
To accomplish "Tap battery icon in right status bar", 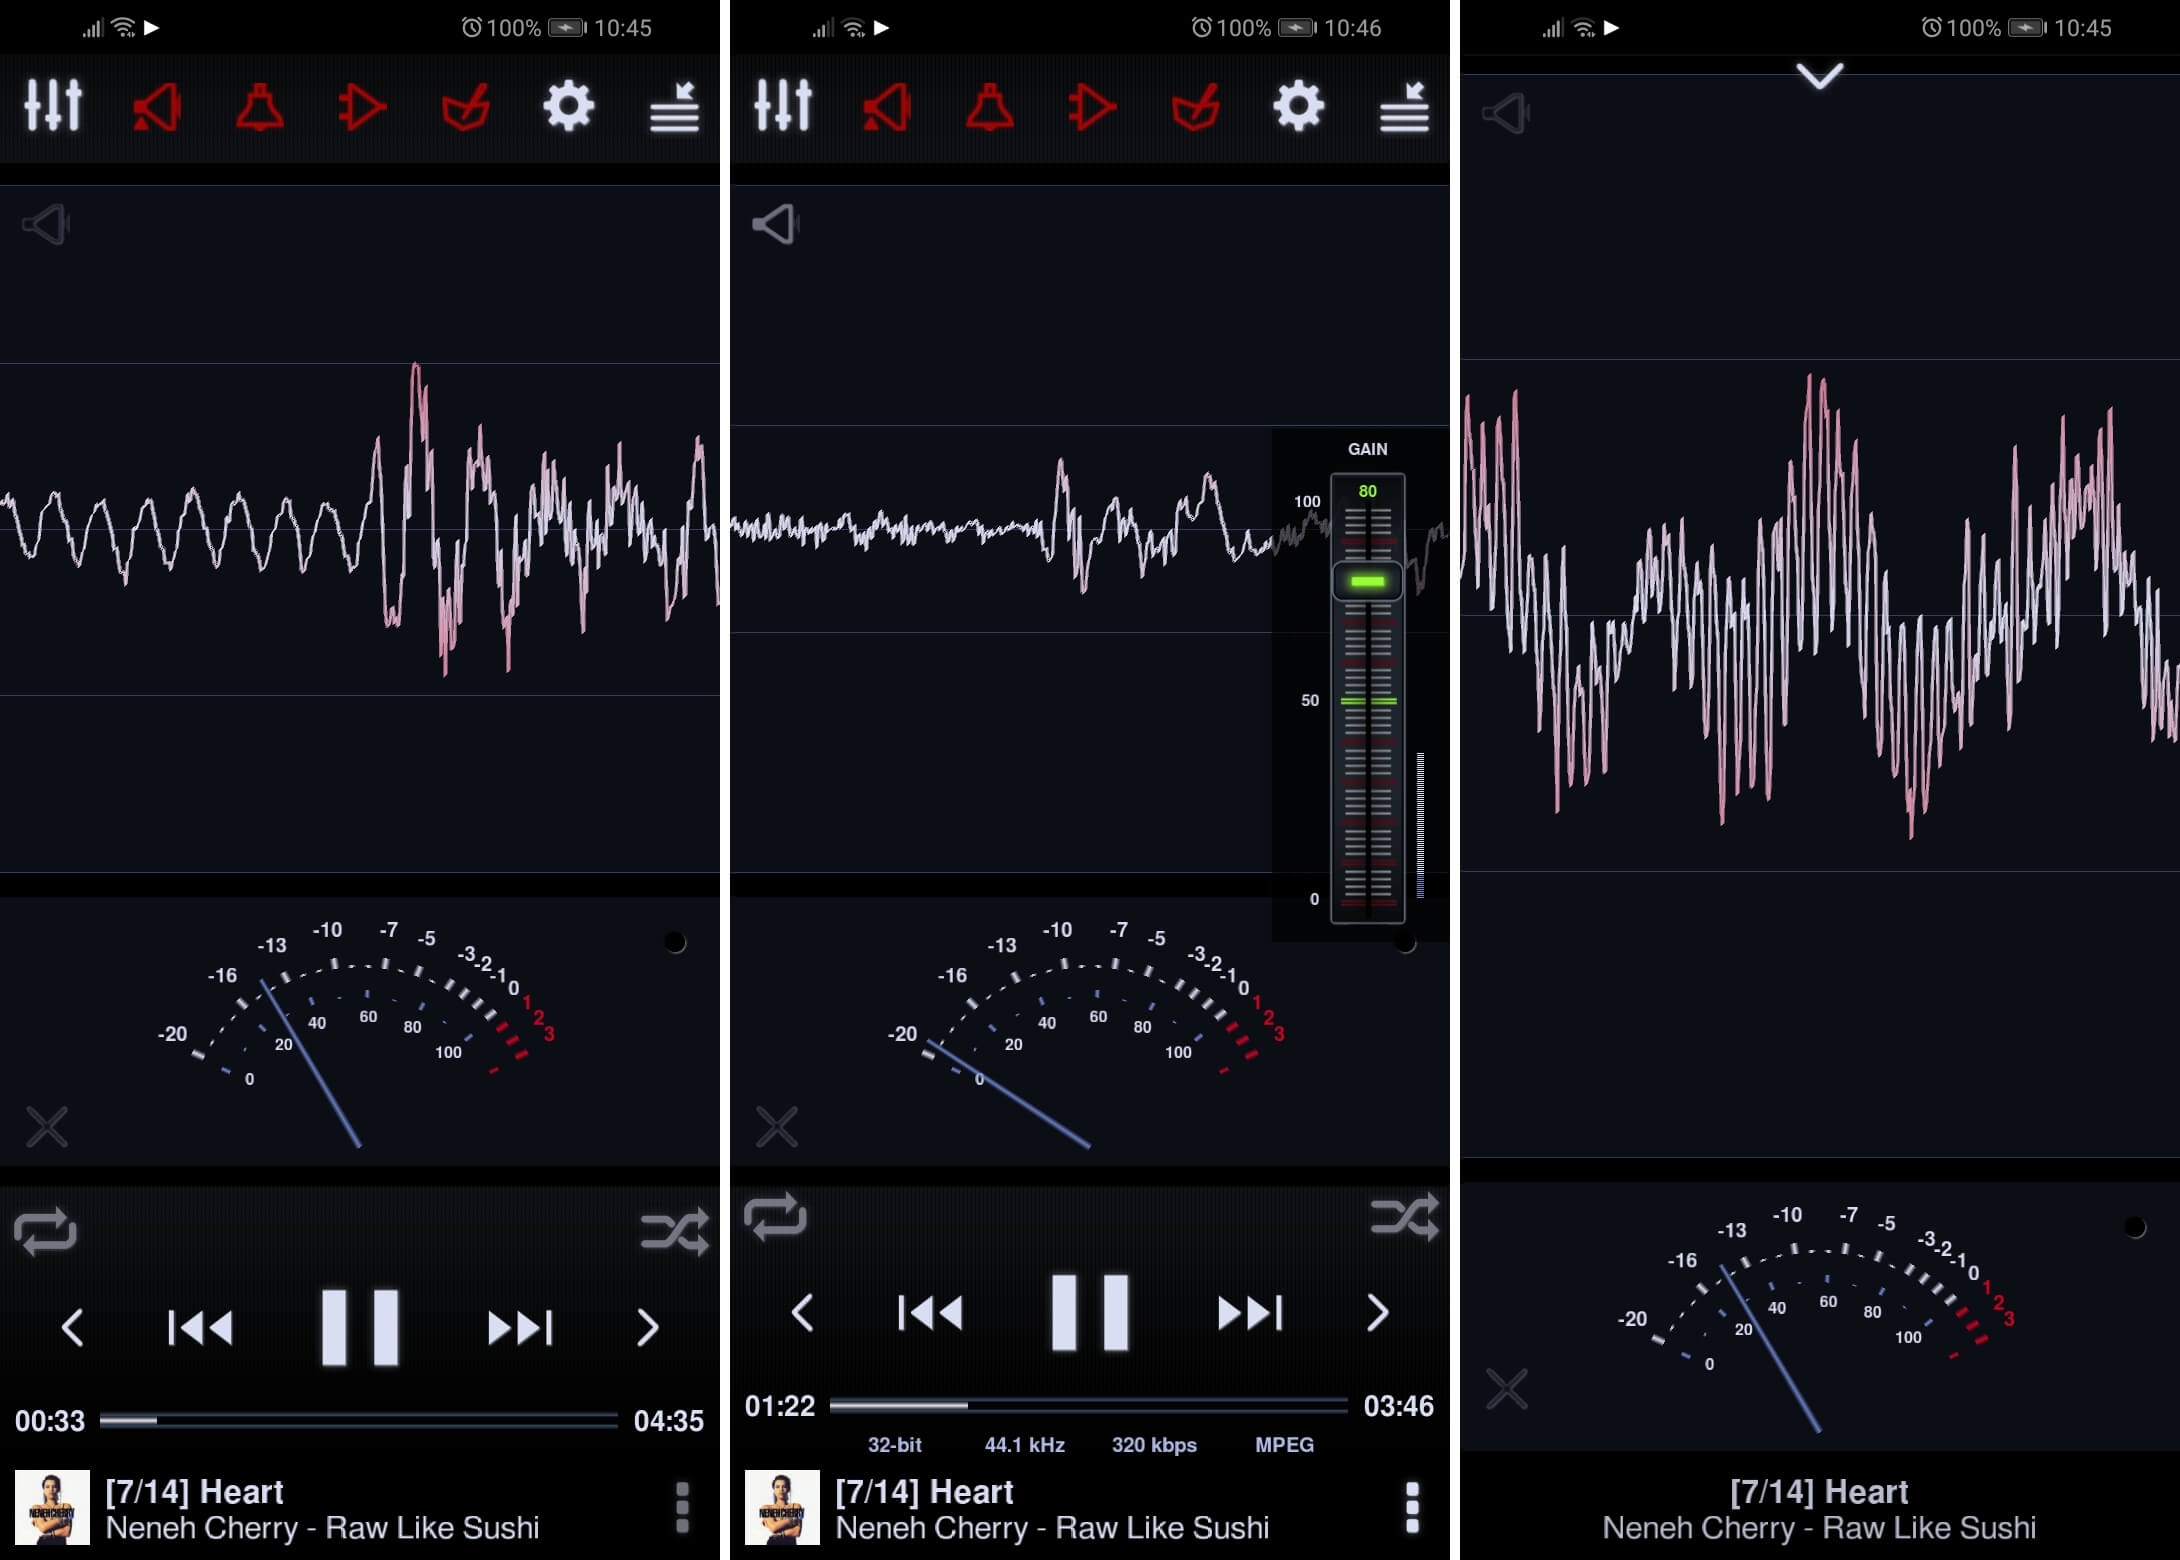I will pyautogui.click(x=2027, y=28).
